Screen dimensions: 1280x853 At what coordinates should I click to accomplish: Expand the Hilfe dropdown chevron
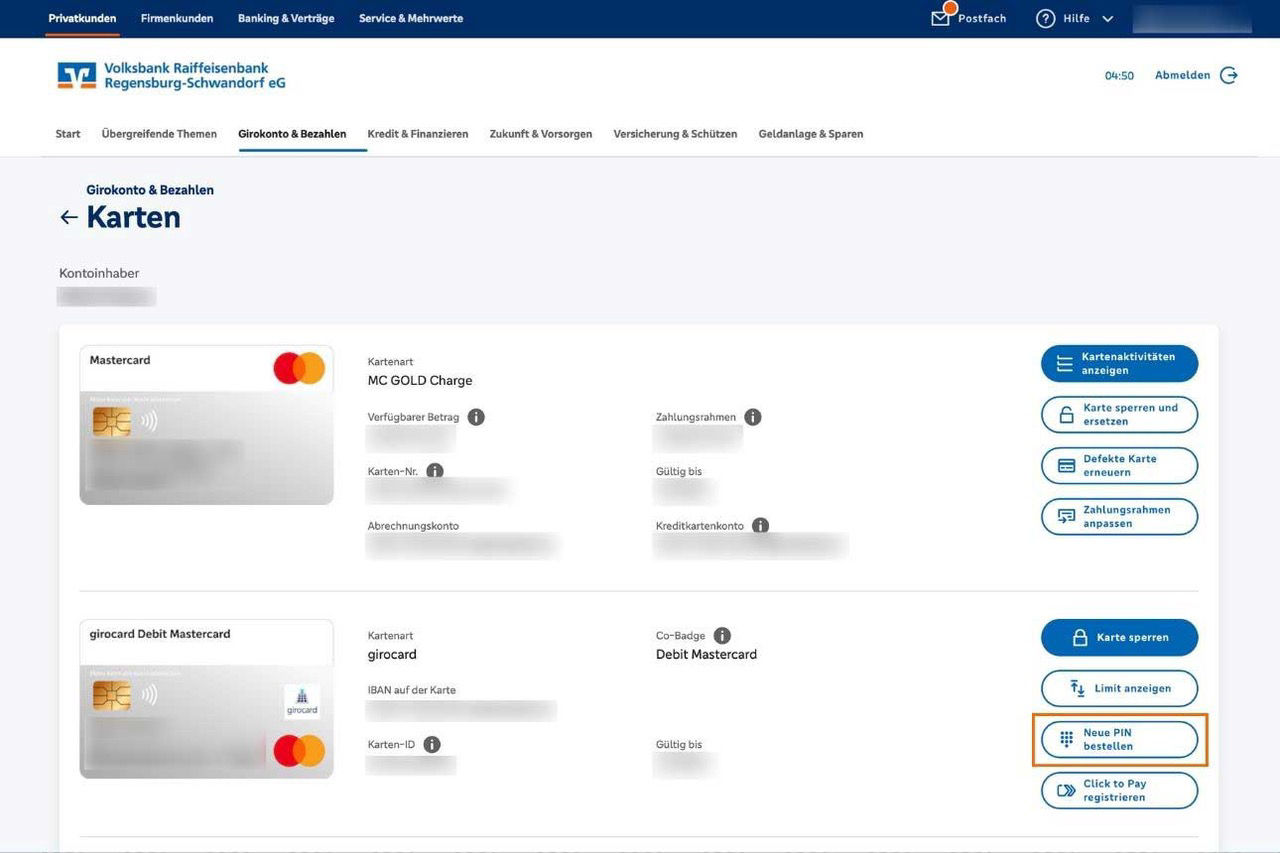coord(1106,18)
